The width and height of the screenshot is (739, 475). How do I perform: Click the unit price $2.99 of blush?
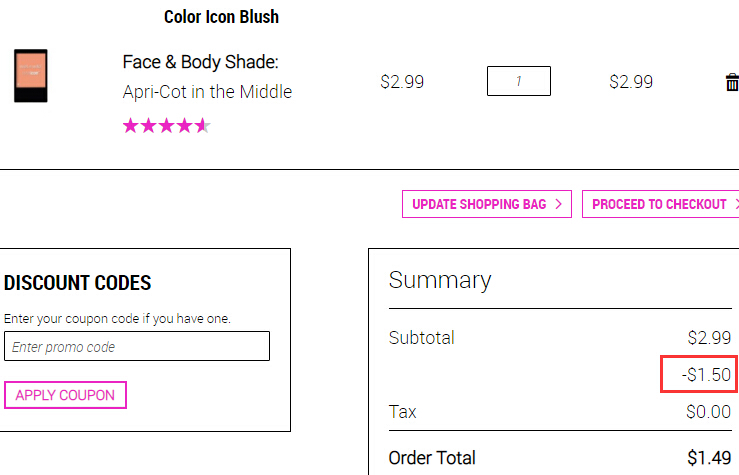(x=402, y=82)
